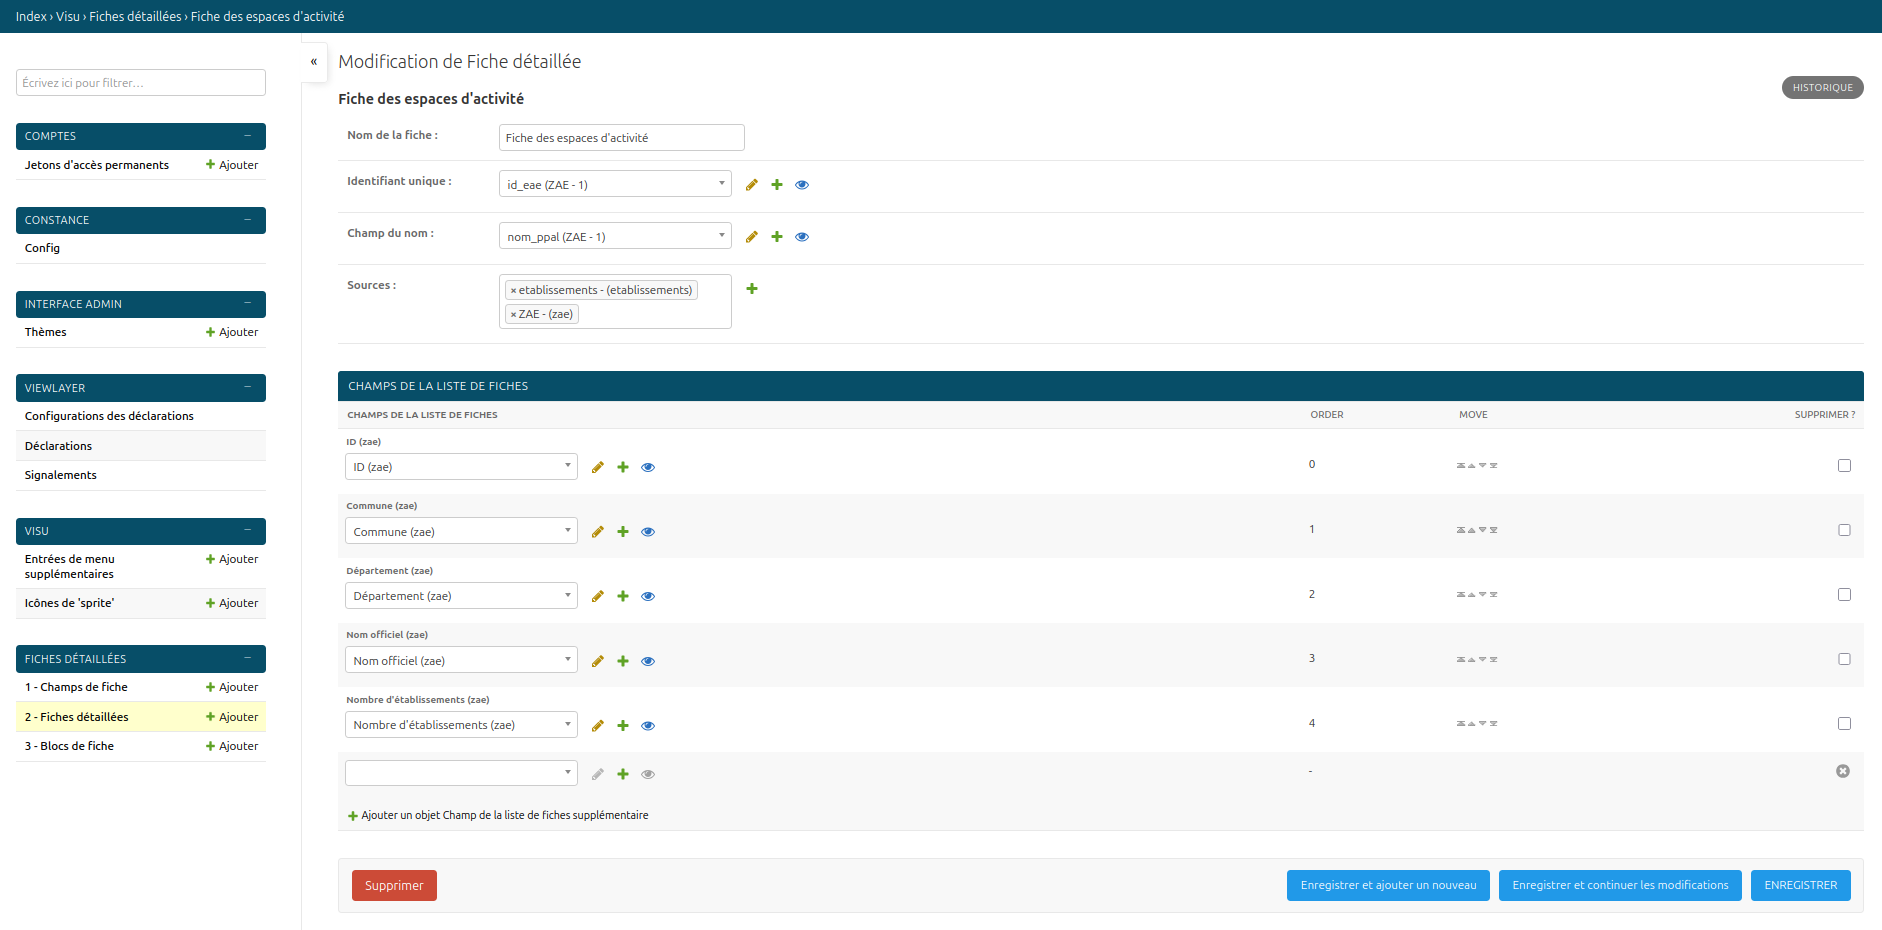Screen dimensions: 1882x930
Task: Check the Supprimer box for Commune (zae)
Action: 1844,530
